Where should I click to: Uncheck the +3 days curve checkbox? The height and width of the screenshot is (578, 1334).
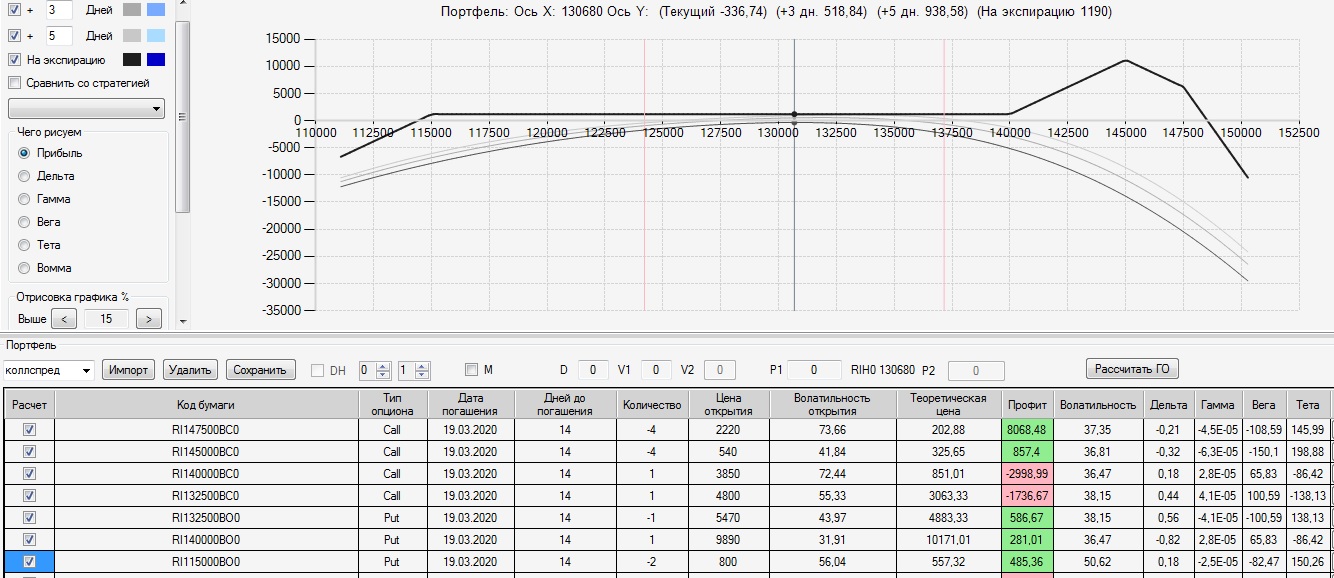tap(14, 10)
